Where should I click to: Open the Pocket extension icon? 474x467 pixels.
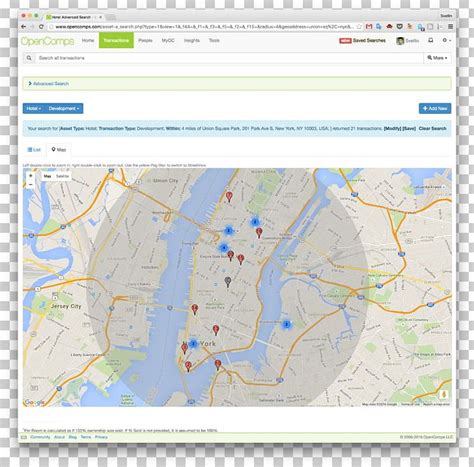click(399, 26)
